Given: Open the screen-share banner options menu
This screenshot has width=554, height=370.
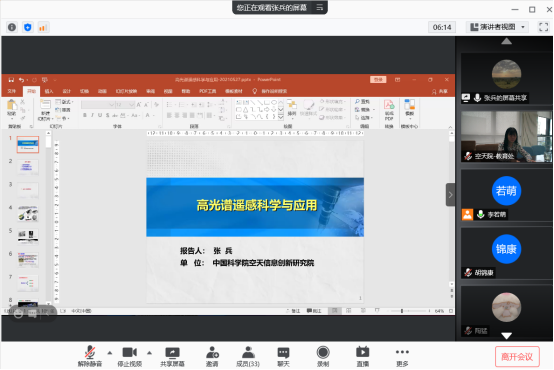Looking at the screenshot, I should click(320, 7).
